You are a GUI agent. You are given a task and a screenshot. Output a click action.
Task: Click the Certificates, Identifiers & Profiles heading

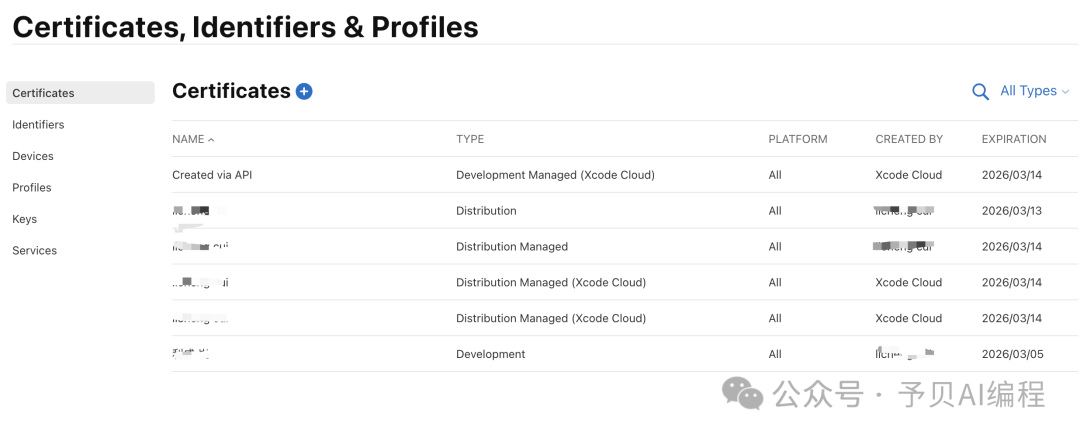pos(245,27)
